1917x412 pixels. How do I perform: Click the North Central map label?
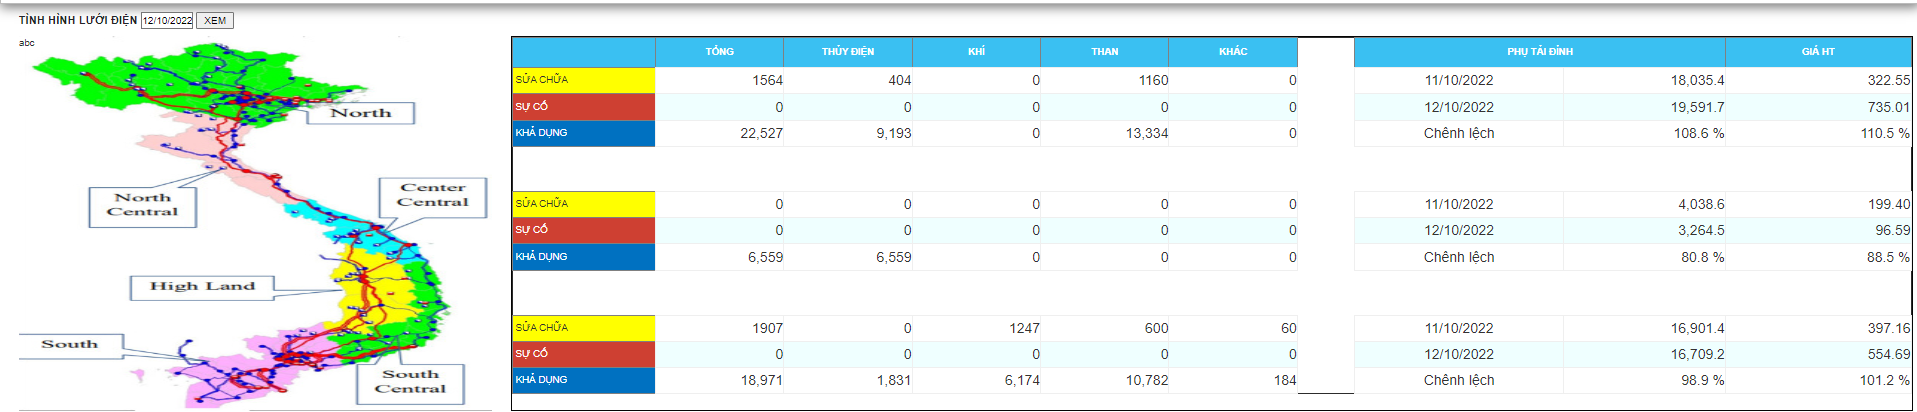[x=142, y=206]
